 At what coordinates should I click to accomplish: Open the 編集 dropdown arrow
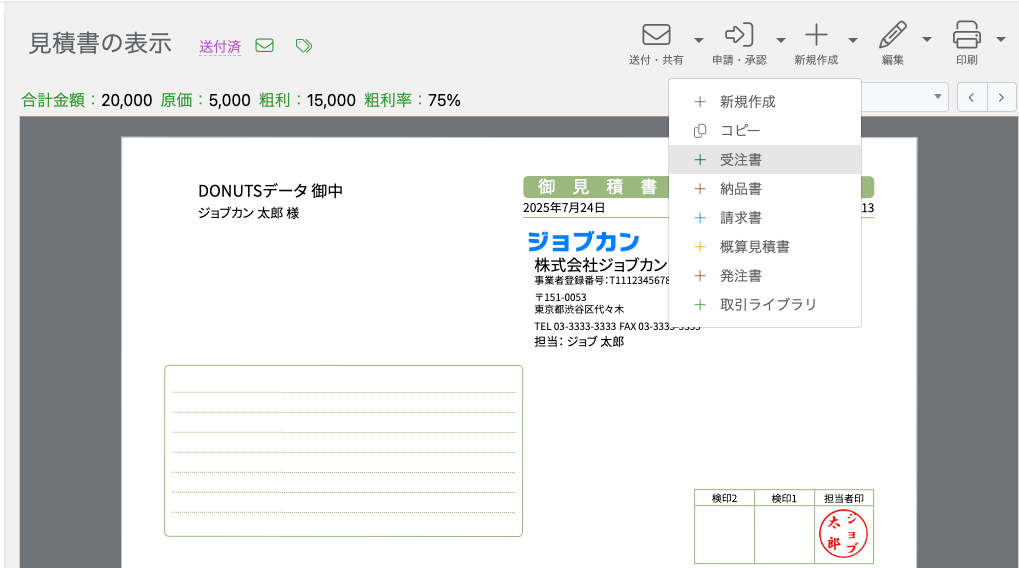[x=926, y=40]
